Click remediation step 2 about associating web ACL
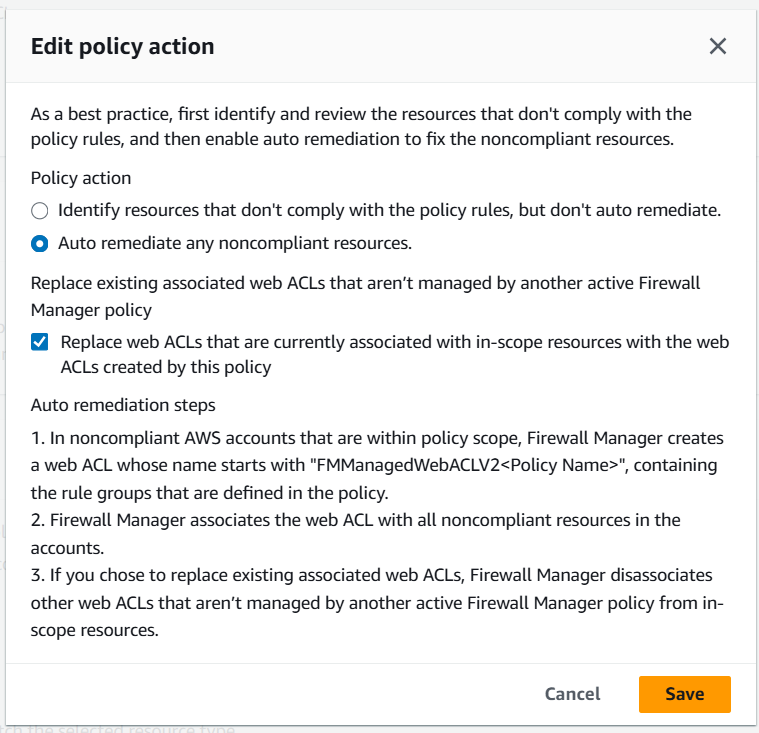The height and width of the screenshot is (733, 759). pos(355,520)
